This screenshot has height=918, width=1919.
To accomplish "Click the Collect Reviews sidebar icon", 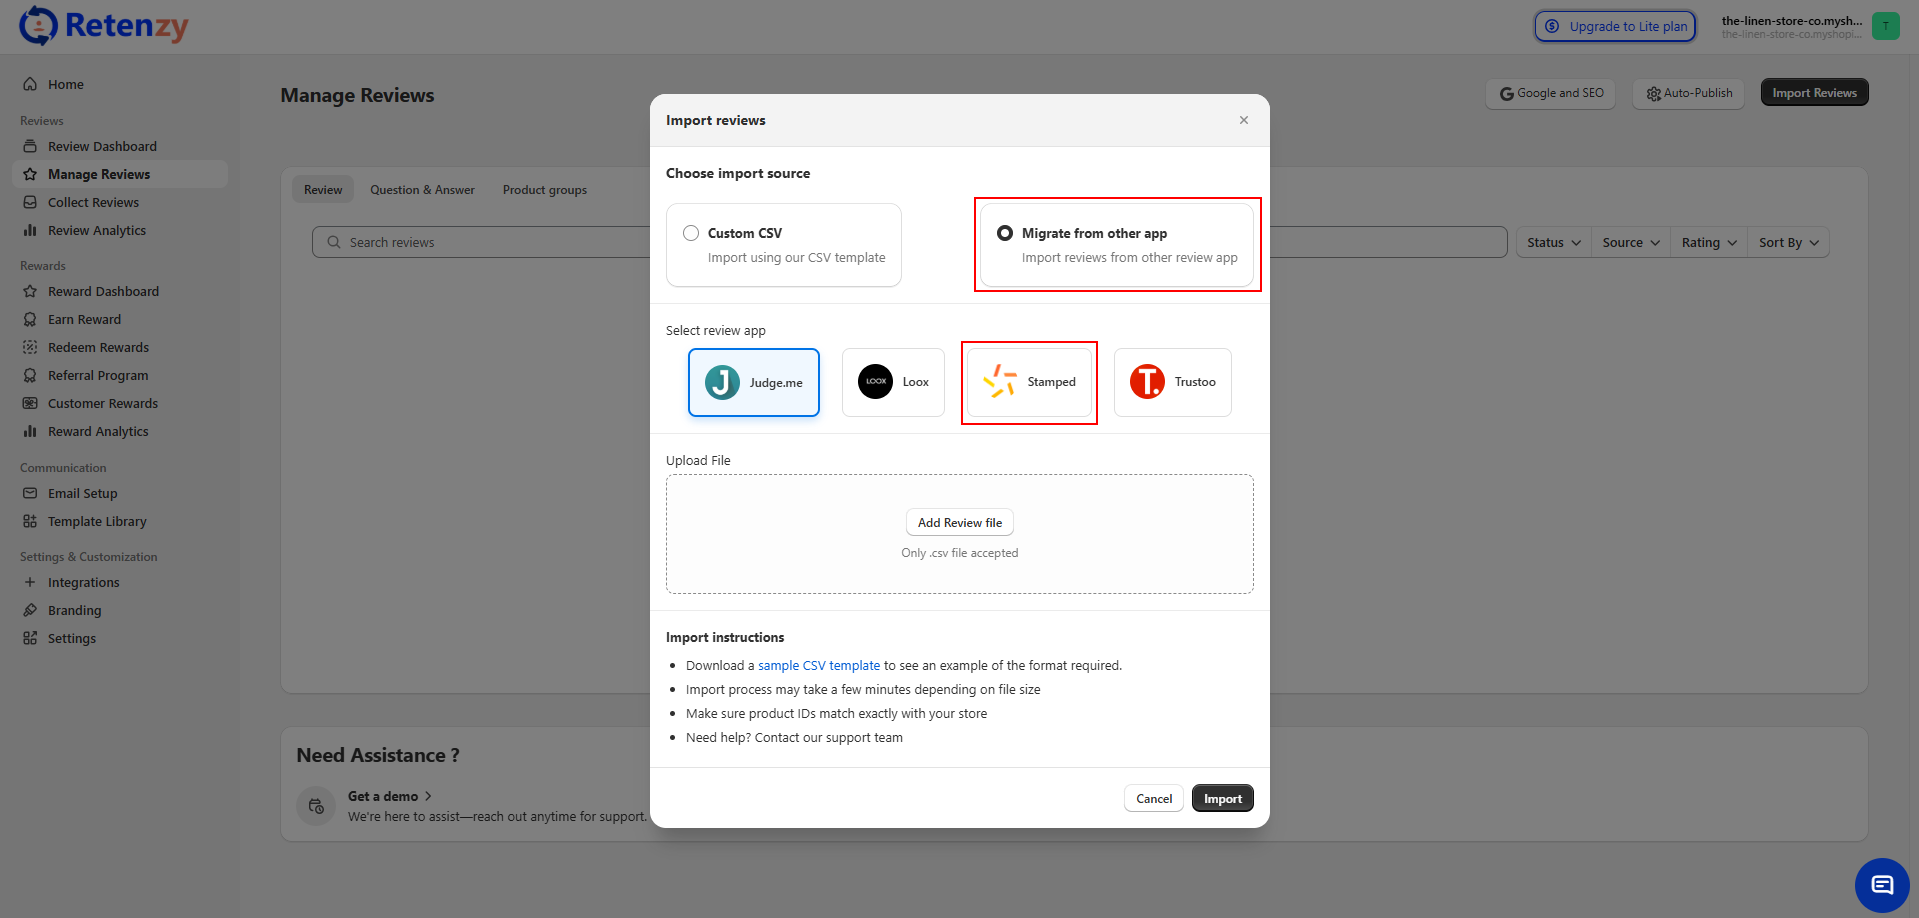I will click(30, 202).
